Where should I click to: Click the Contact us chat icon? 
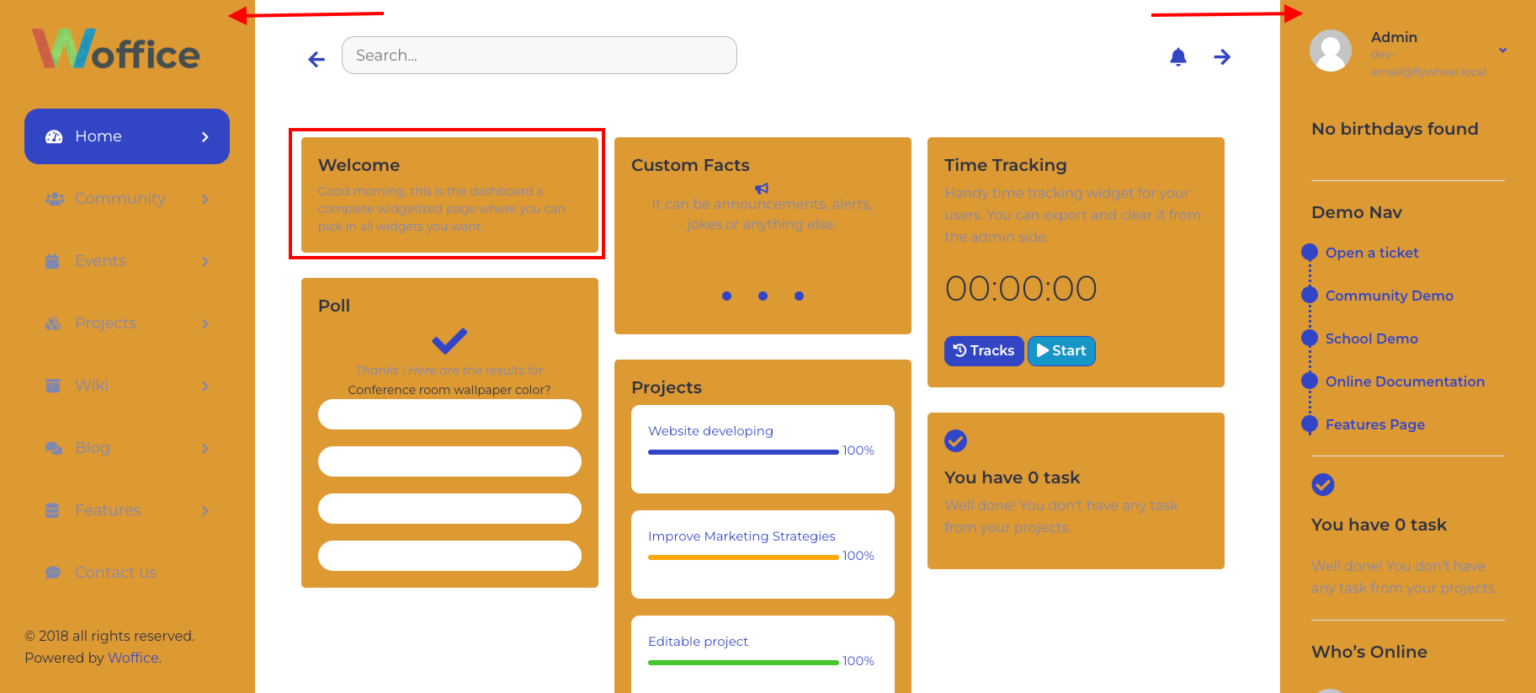51,572
